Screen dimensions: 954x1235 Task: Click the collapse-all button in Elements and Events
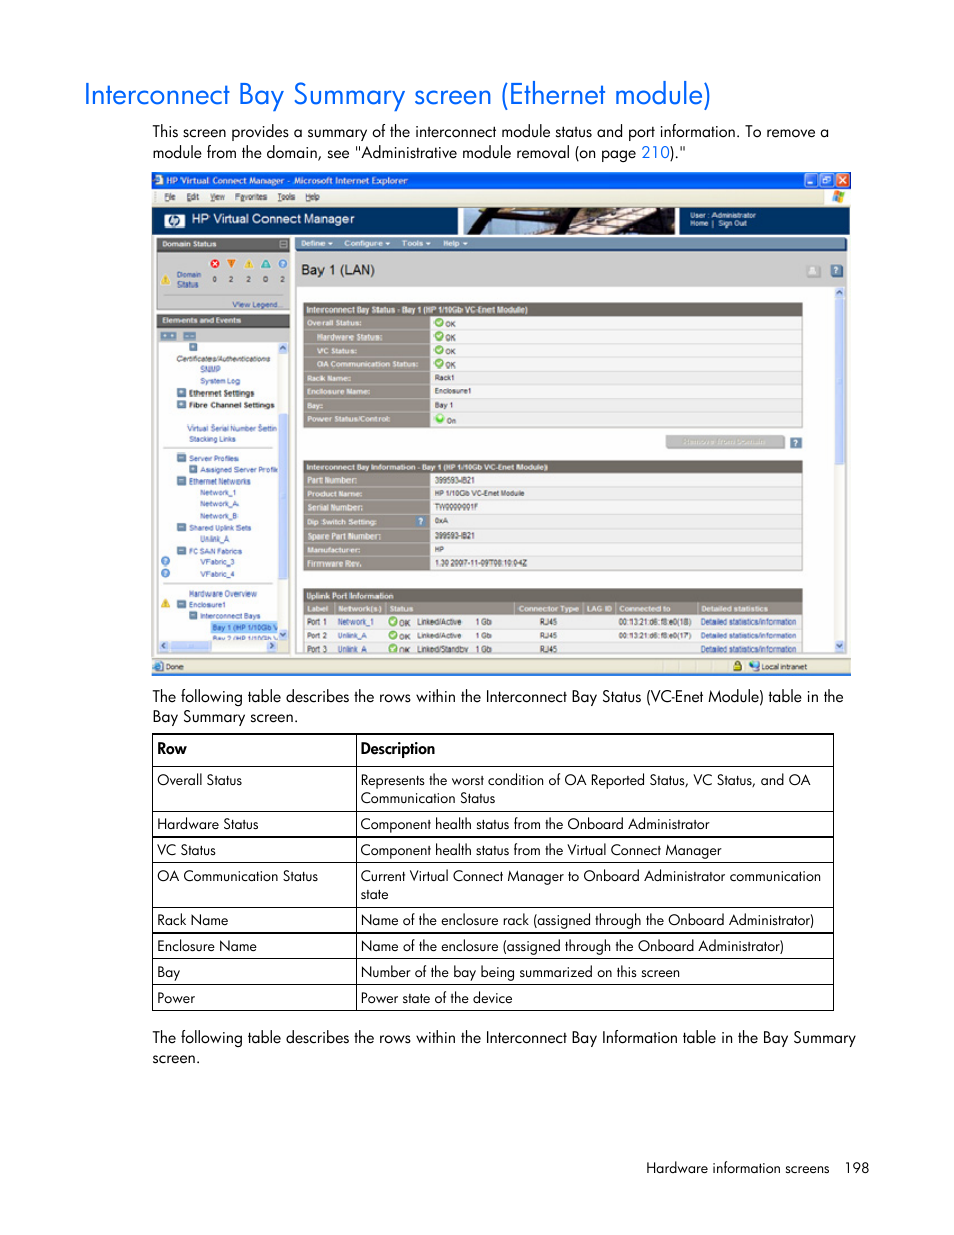click(189, 335)
